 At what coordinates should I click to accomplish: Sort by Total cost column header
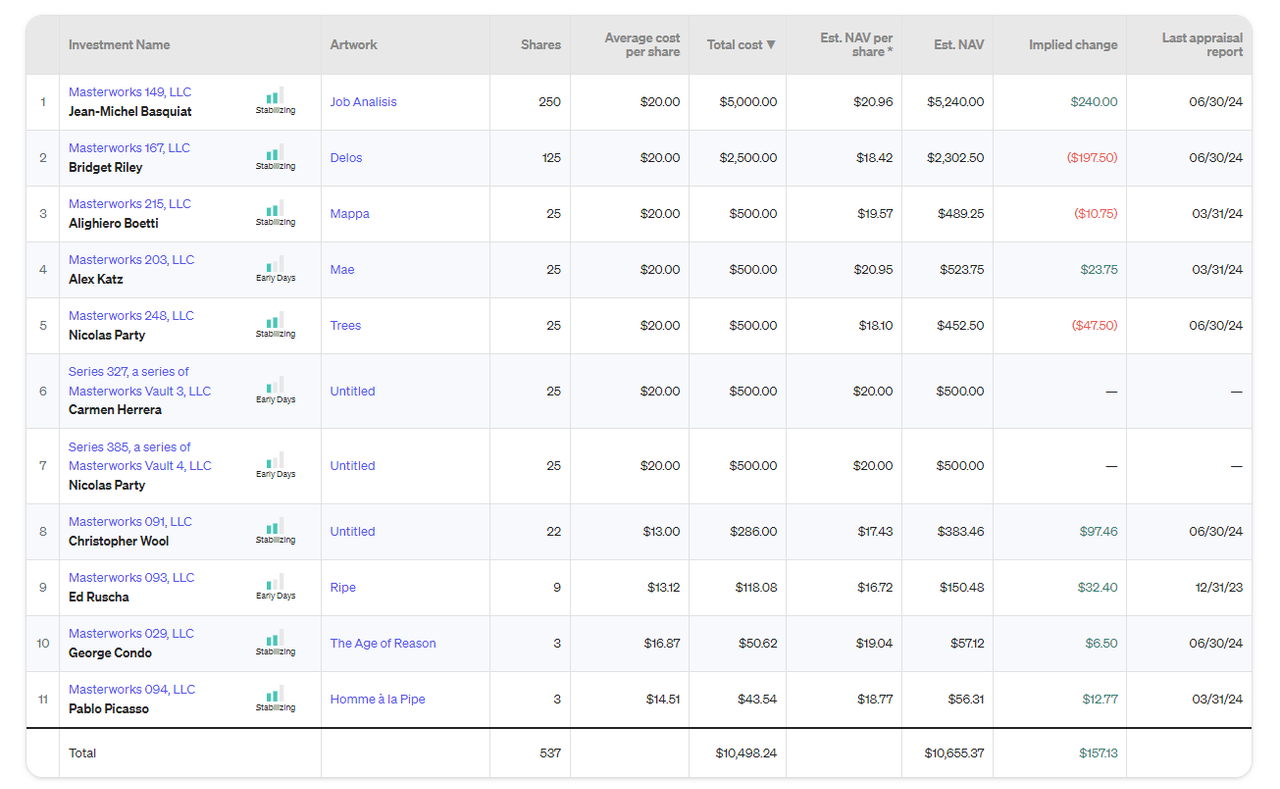741,45
